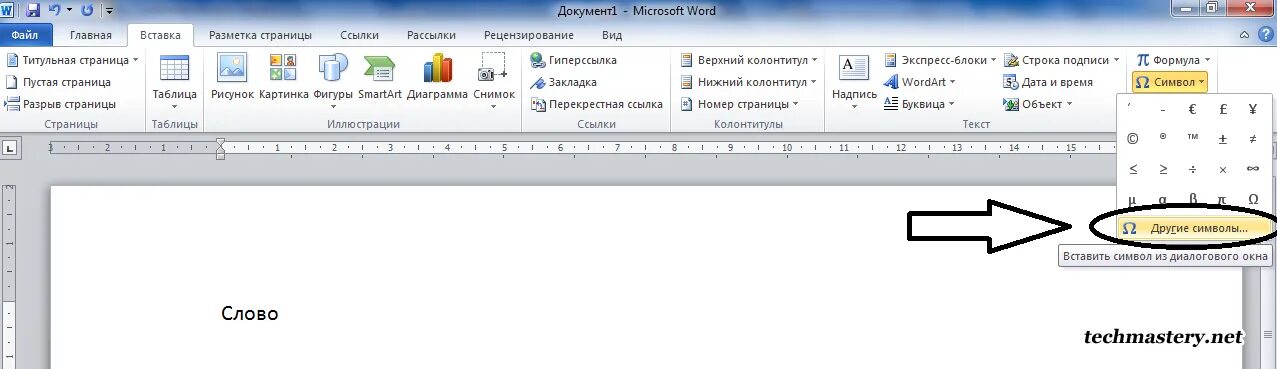Switch to Разметка страницы tab
The image size is (1277, 369).
click(x=259, y=35)
